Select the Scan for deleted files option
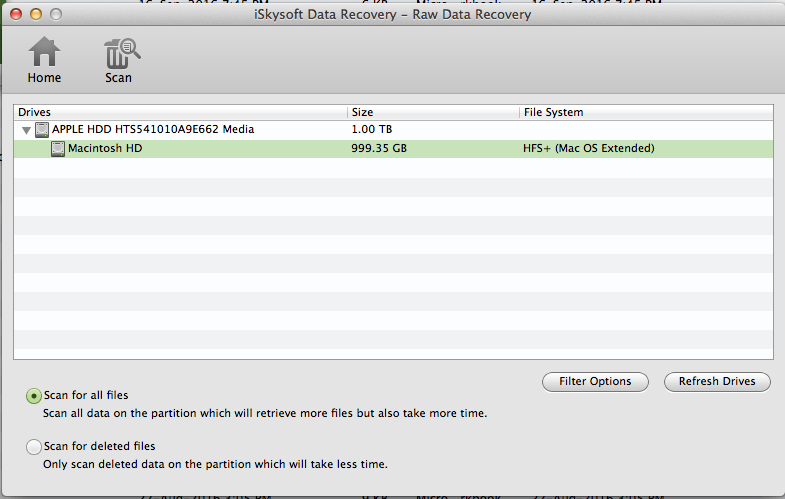Image resolution: width=785 pixels, height=499 pixels. coord(34,447)
